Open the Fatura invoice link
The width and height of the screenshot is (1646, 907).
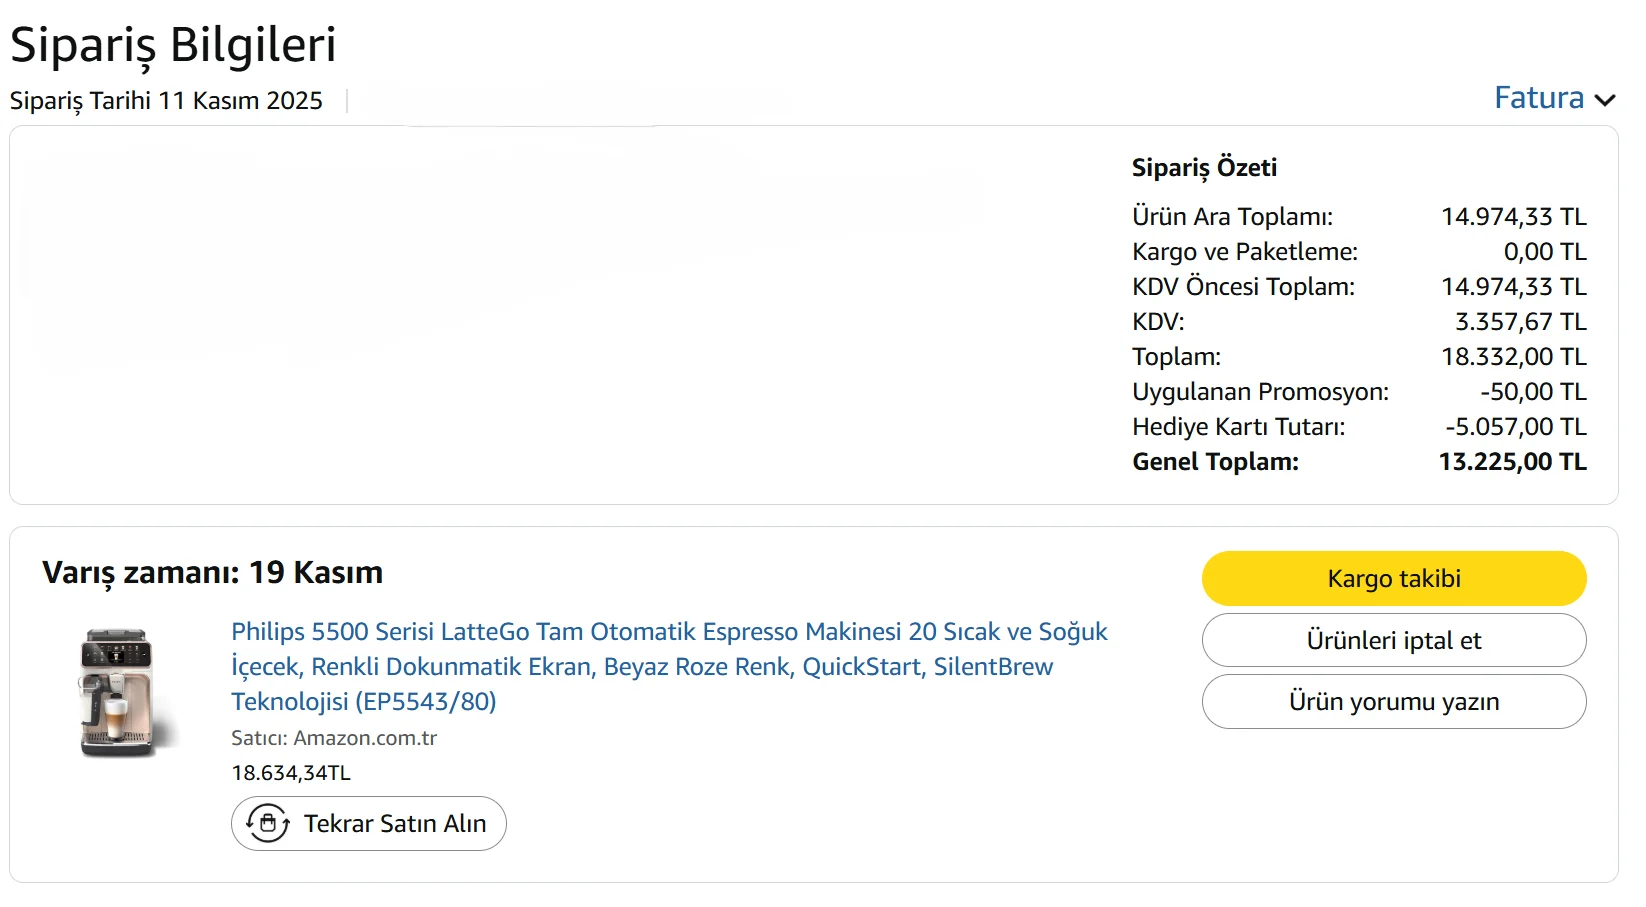[x=1539, y=98]
